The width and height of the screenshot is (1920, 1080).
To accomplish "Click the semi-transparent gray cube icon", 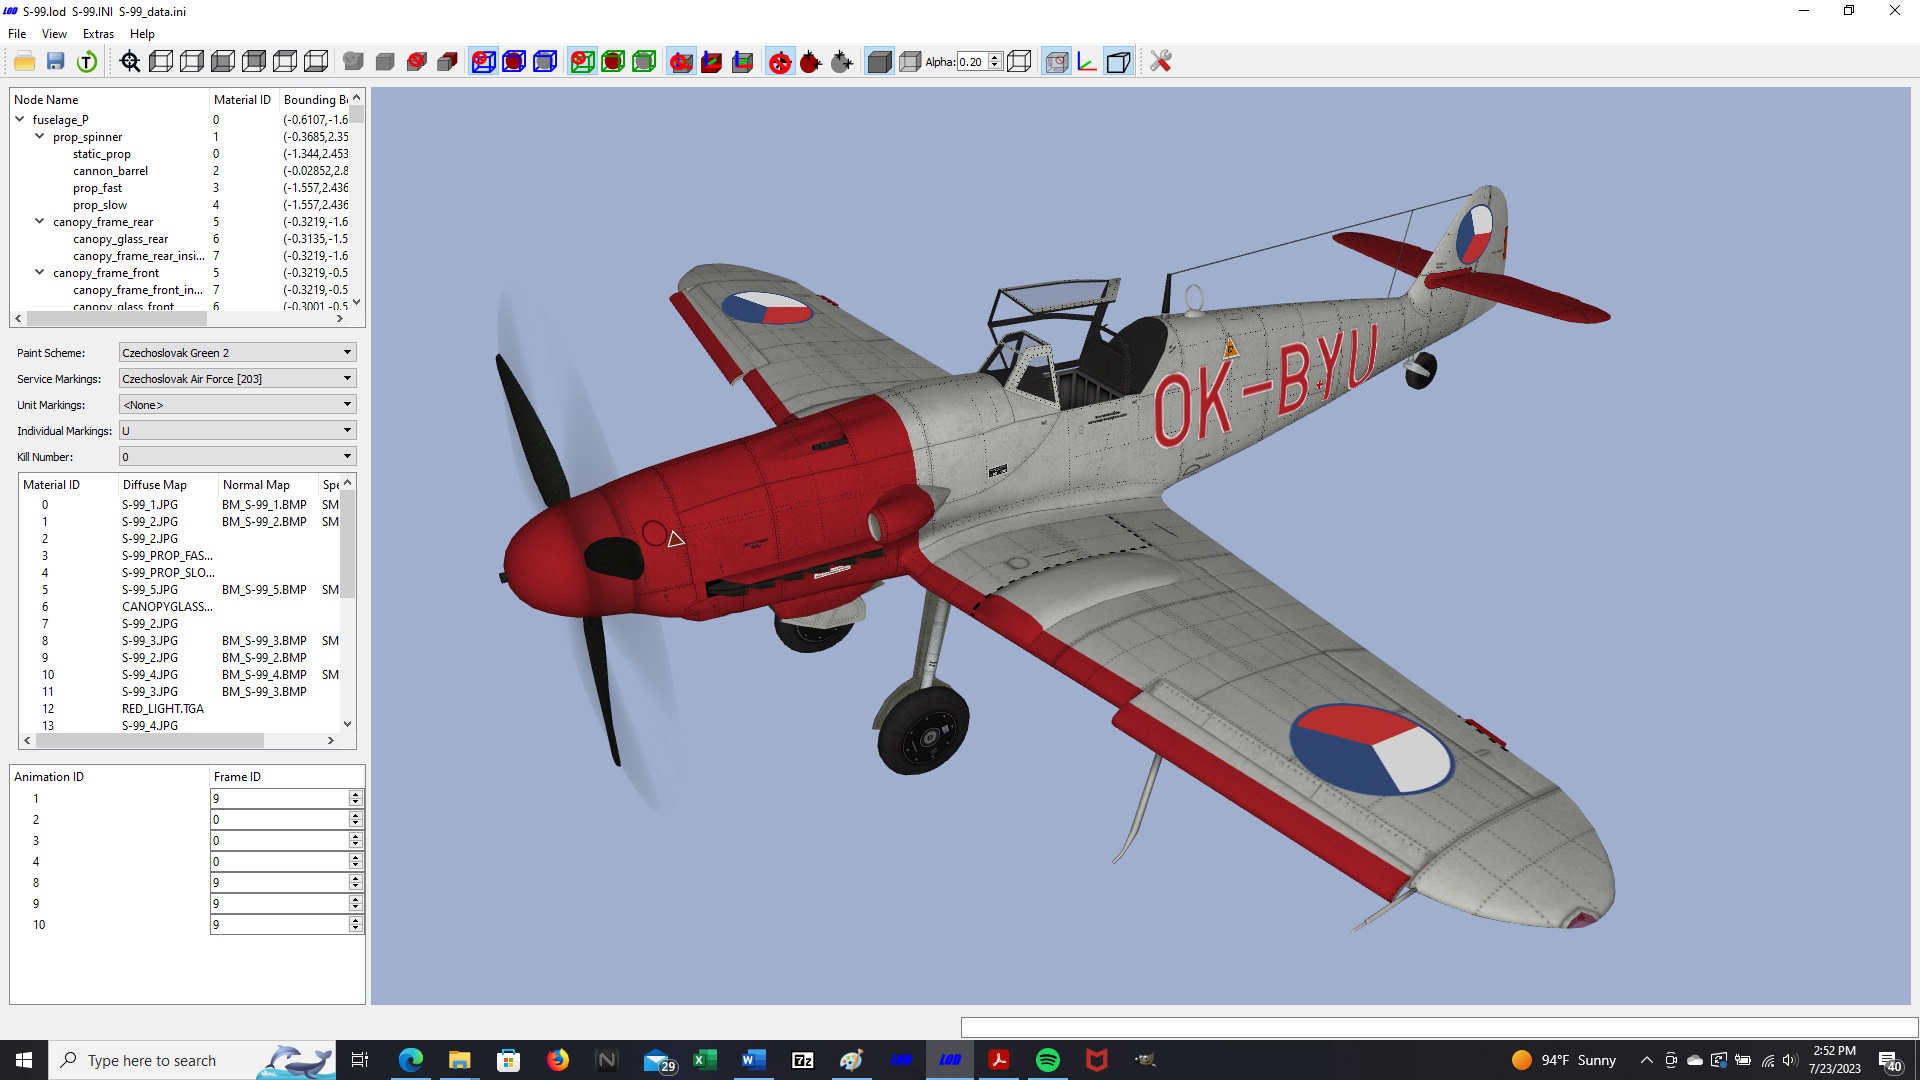I will (x=910, y=62).
